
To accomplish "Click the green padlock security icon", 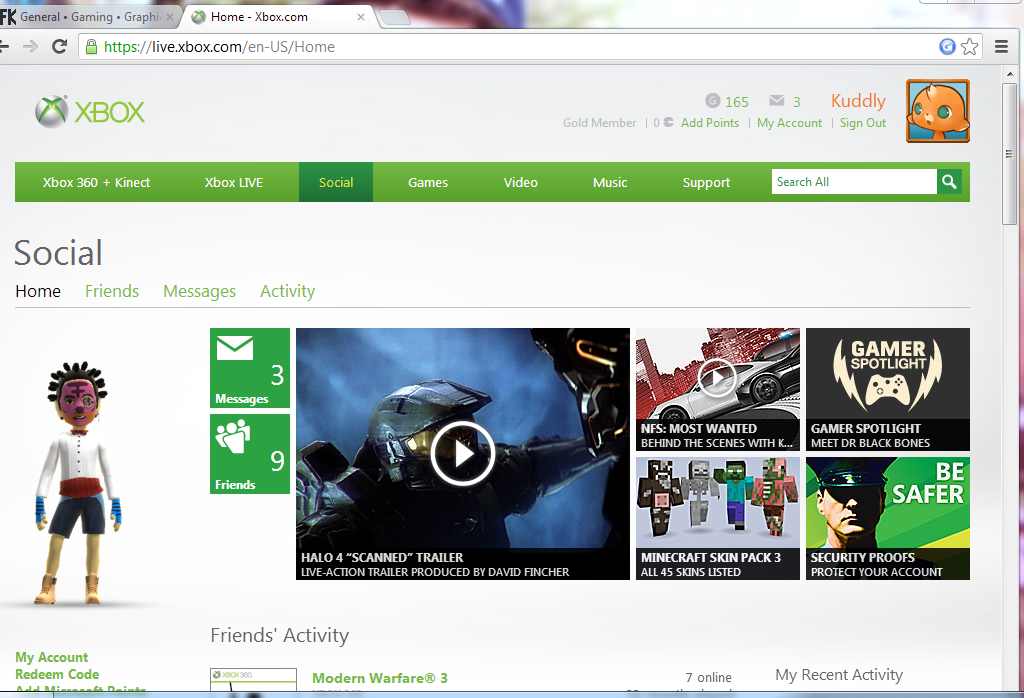I will pos(91,46).
